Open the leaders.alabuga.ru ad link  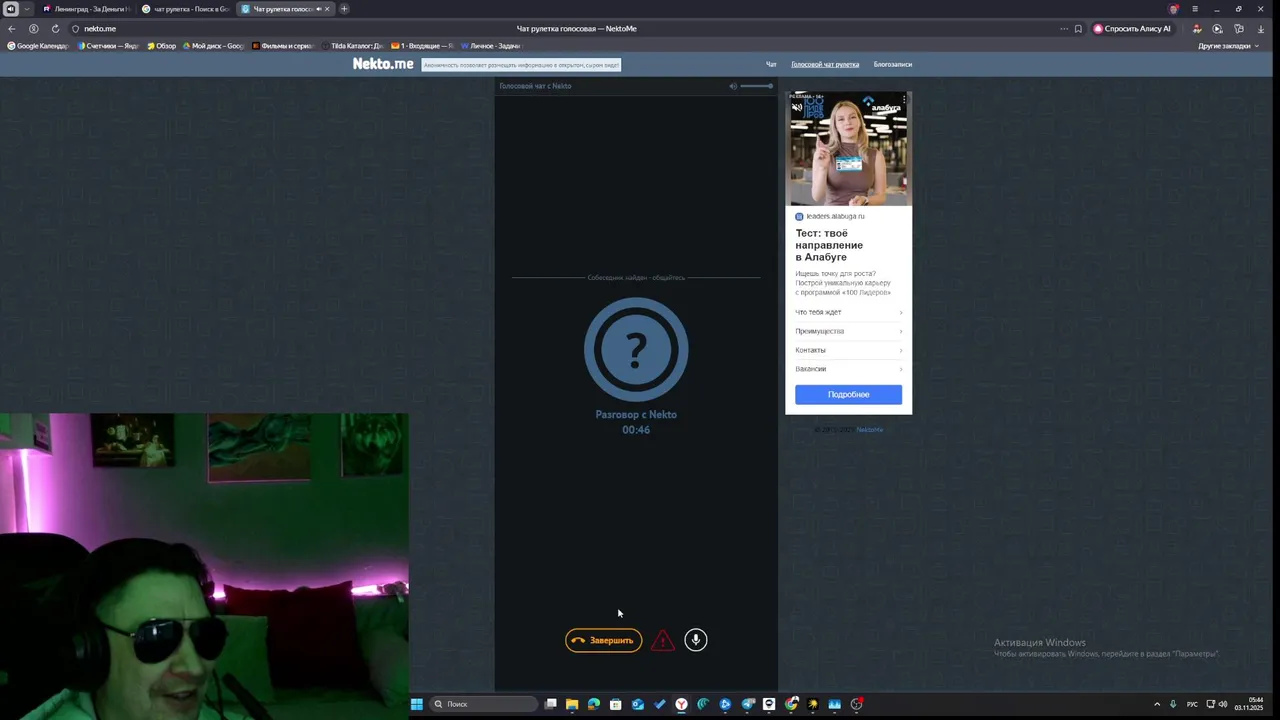[835, 216]
